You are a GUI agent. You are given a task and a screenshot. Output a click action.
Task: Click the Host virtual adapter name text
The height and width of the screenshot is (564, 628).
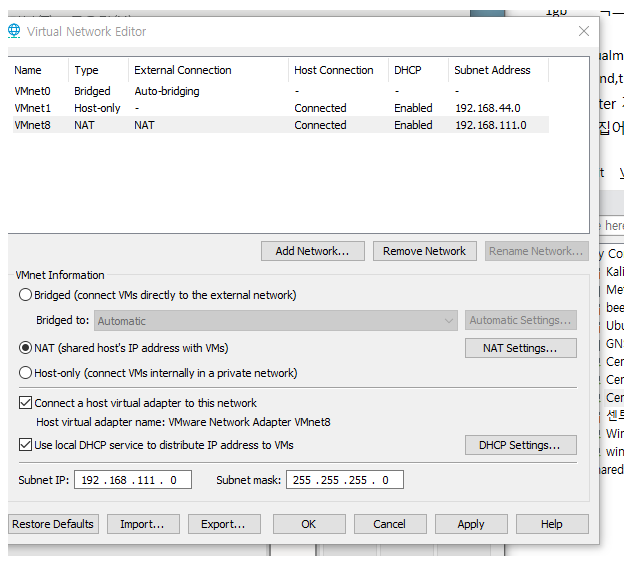click(183, 422)
